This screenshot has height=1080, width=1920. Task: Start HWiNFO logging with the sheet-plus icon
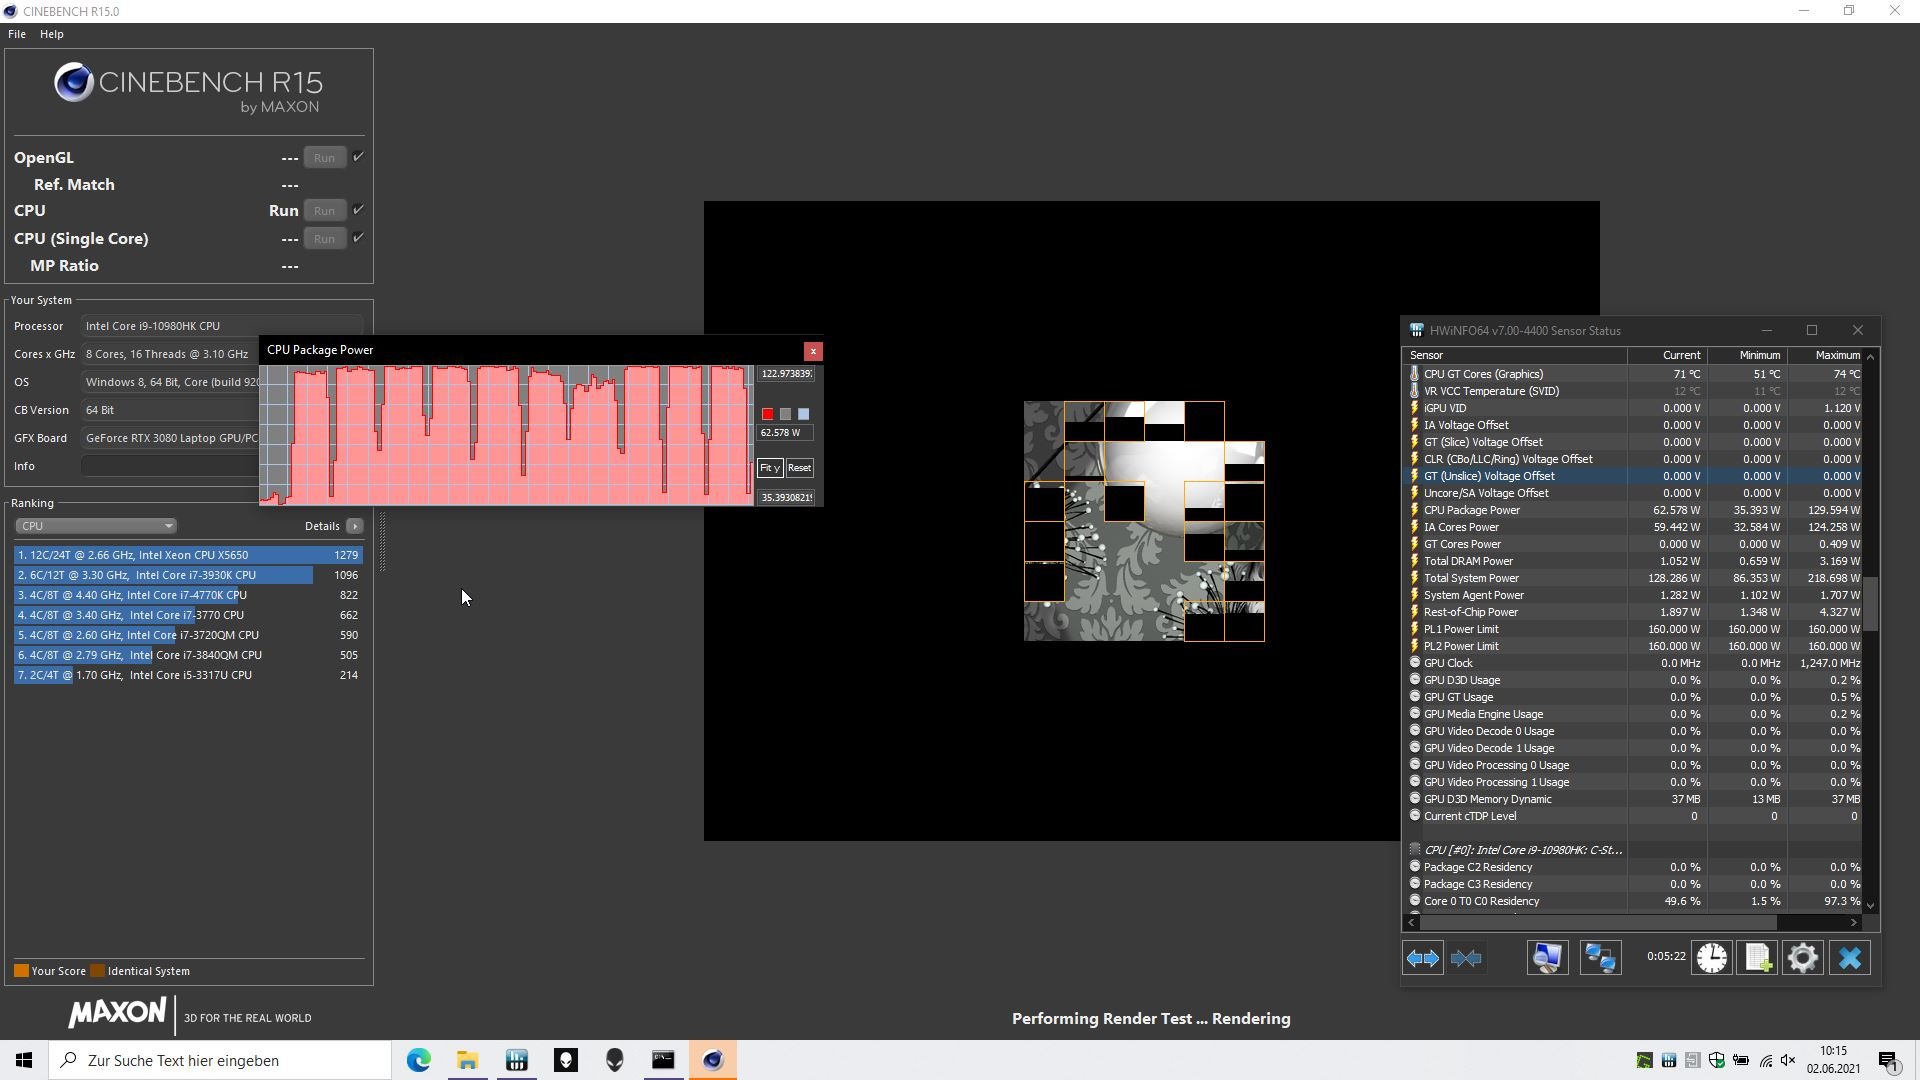1757,958
